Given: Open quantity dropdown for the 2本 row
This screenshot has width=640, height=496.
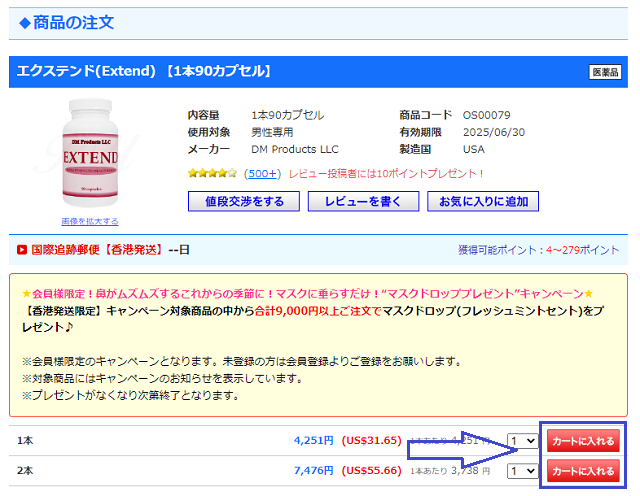Looking at the screenshot, I should (522, 471).
